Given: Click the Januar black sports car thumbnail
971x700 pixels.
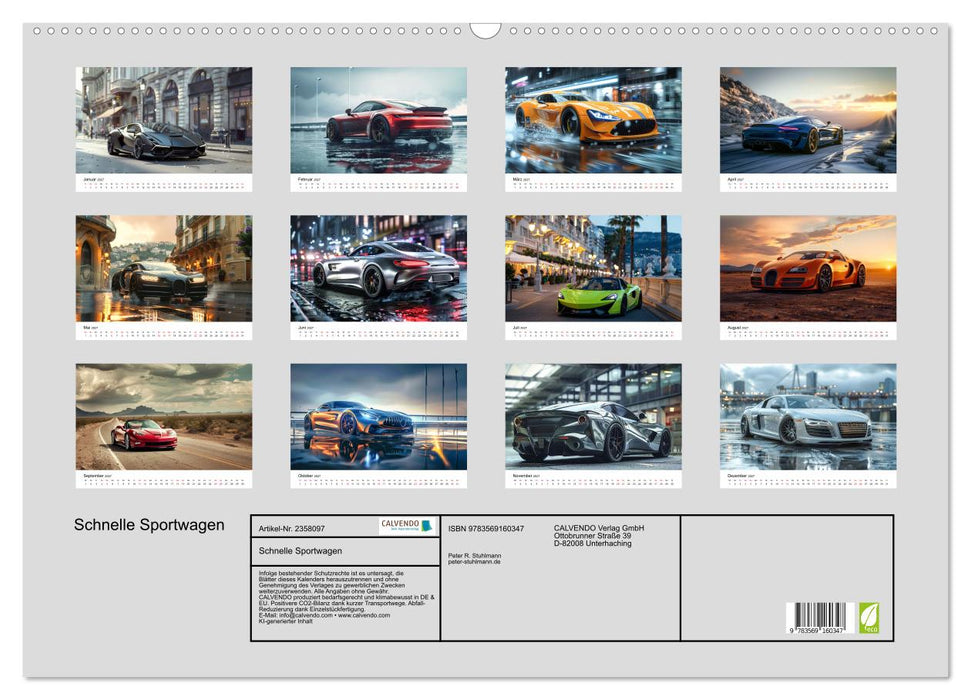Looking at the screenshot, I should tap(163, 120).
